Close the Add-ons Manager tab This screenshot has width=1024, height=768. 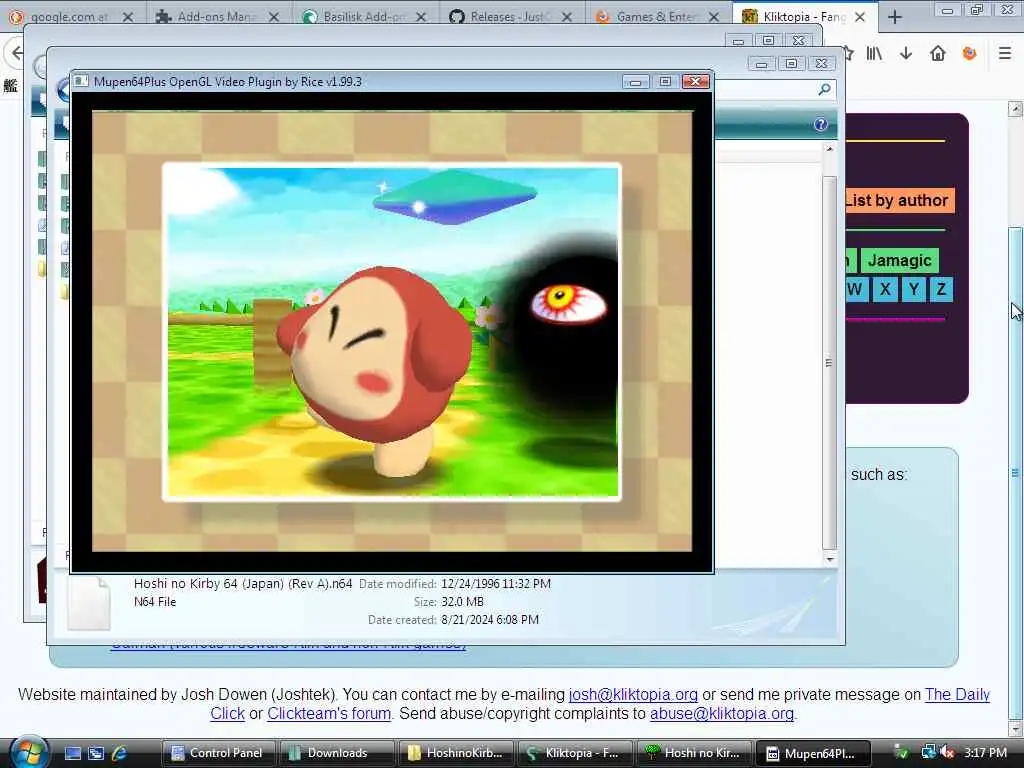click(274, 17)
